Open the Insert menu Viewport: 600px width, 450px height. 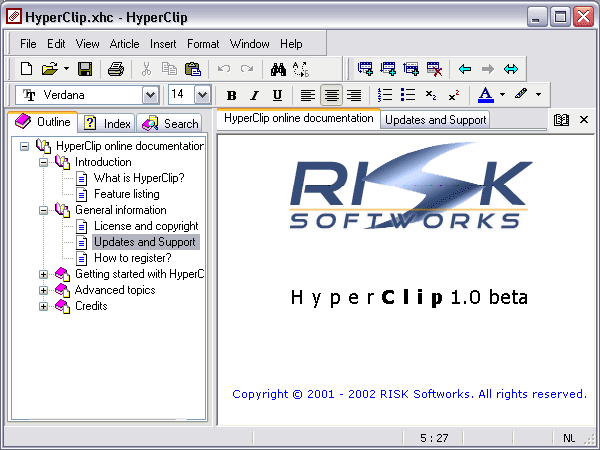point(163,44)
